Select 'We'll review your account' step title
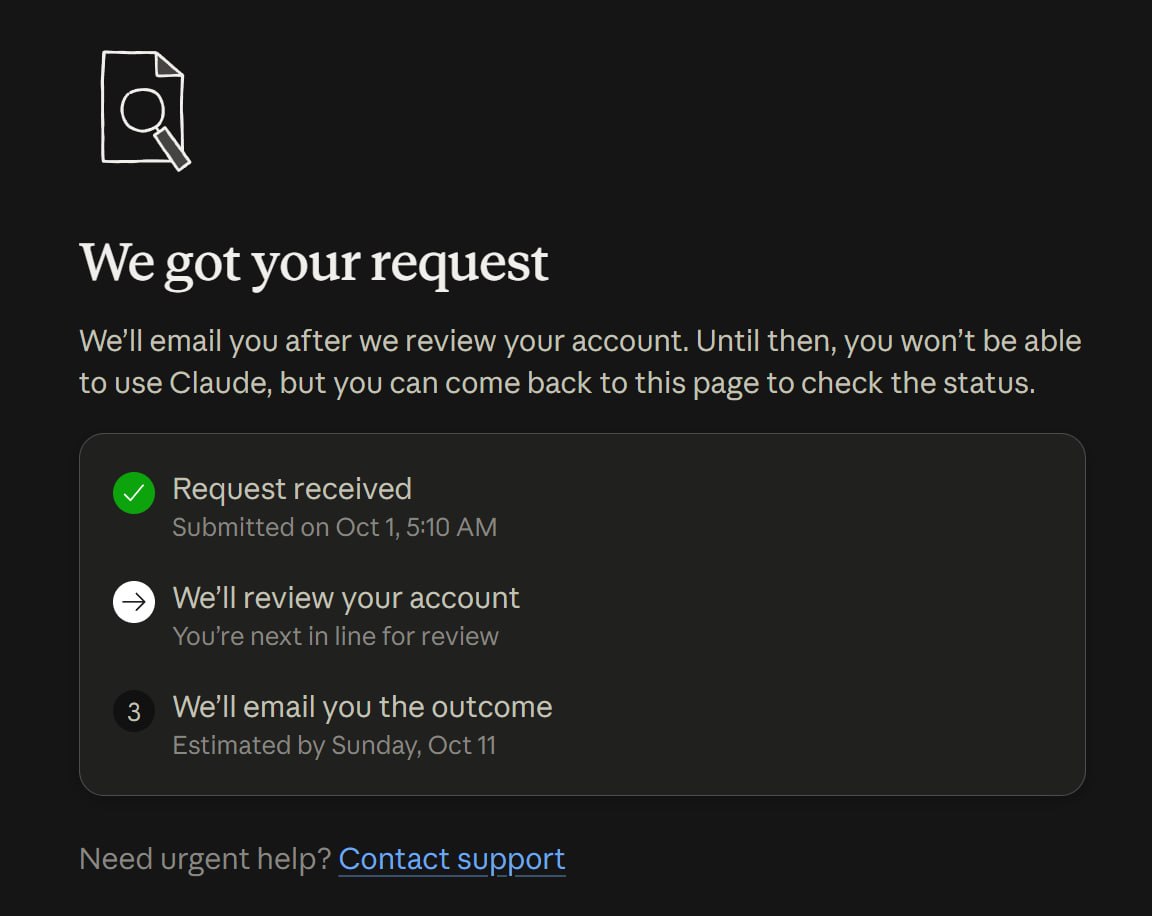Image resolution: width=1152 pixels, height=916 pixels. (345, 599)
